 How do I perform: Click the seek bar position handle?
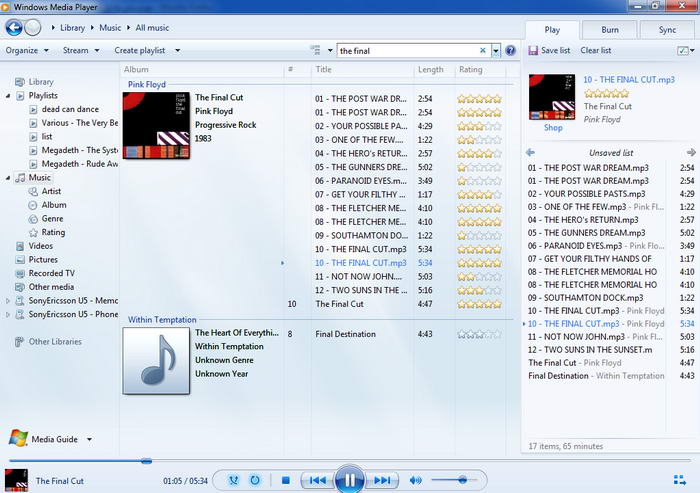146,460
